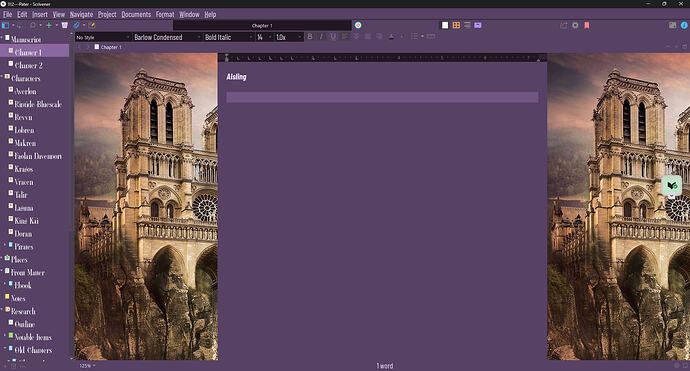Open the Bold Italic typeface dropdown
Screen dimensions: 690x371
pos(229,37)
